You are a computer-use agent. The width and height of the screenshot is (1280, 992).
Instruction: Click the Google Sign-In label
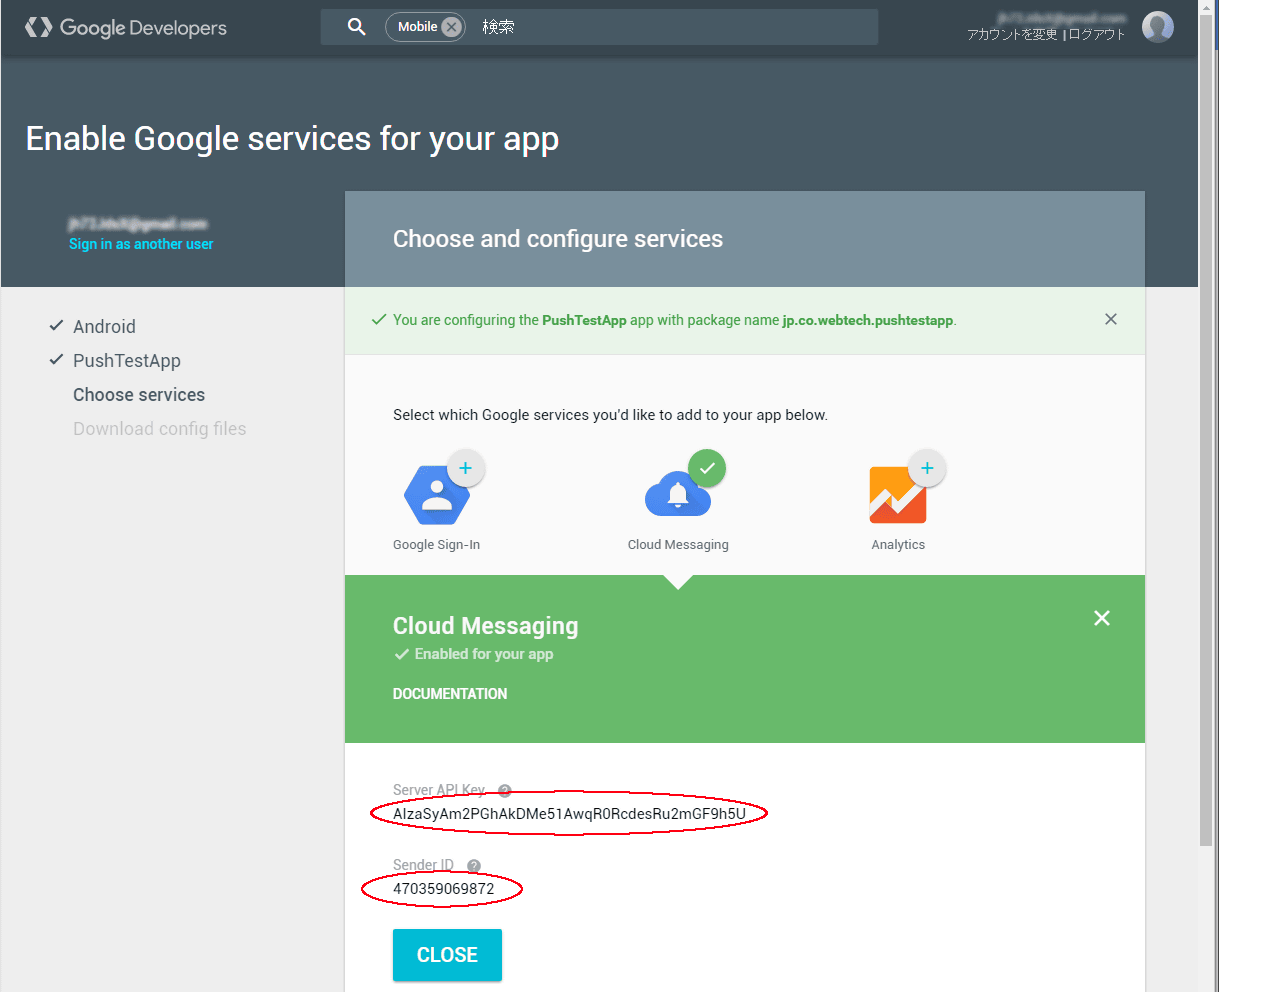coord(437,545)
